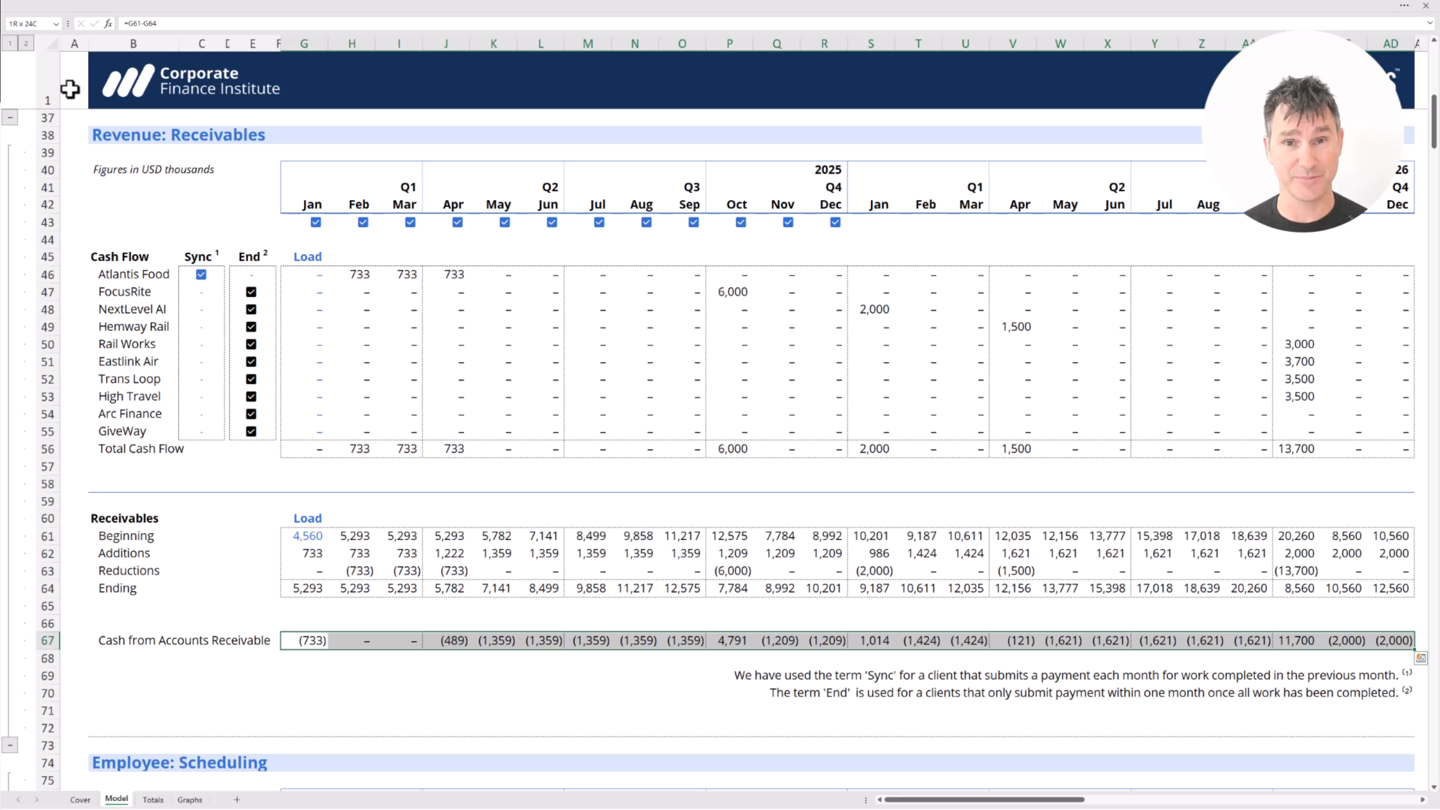Click the Insert Function fx icon
The height and width of the screenshot is (810, 1440).
[x=108, y=23]
